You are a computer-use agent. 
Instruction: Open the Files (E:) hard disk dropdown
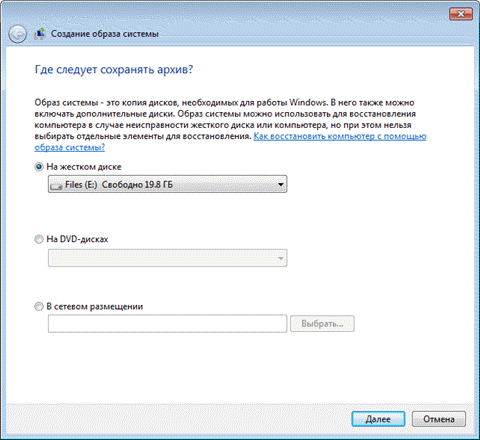[167, 184]
